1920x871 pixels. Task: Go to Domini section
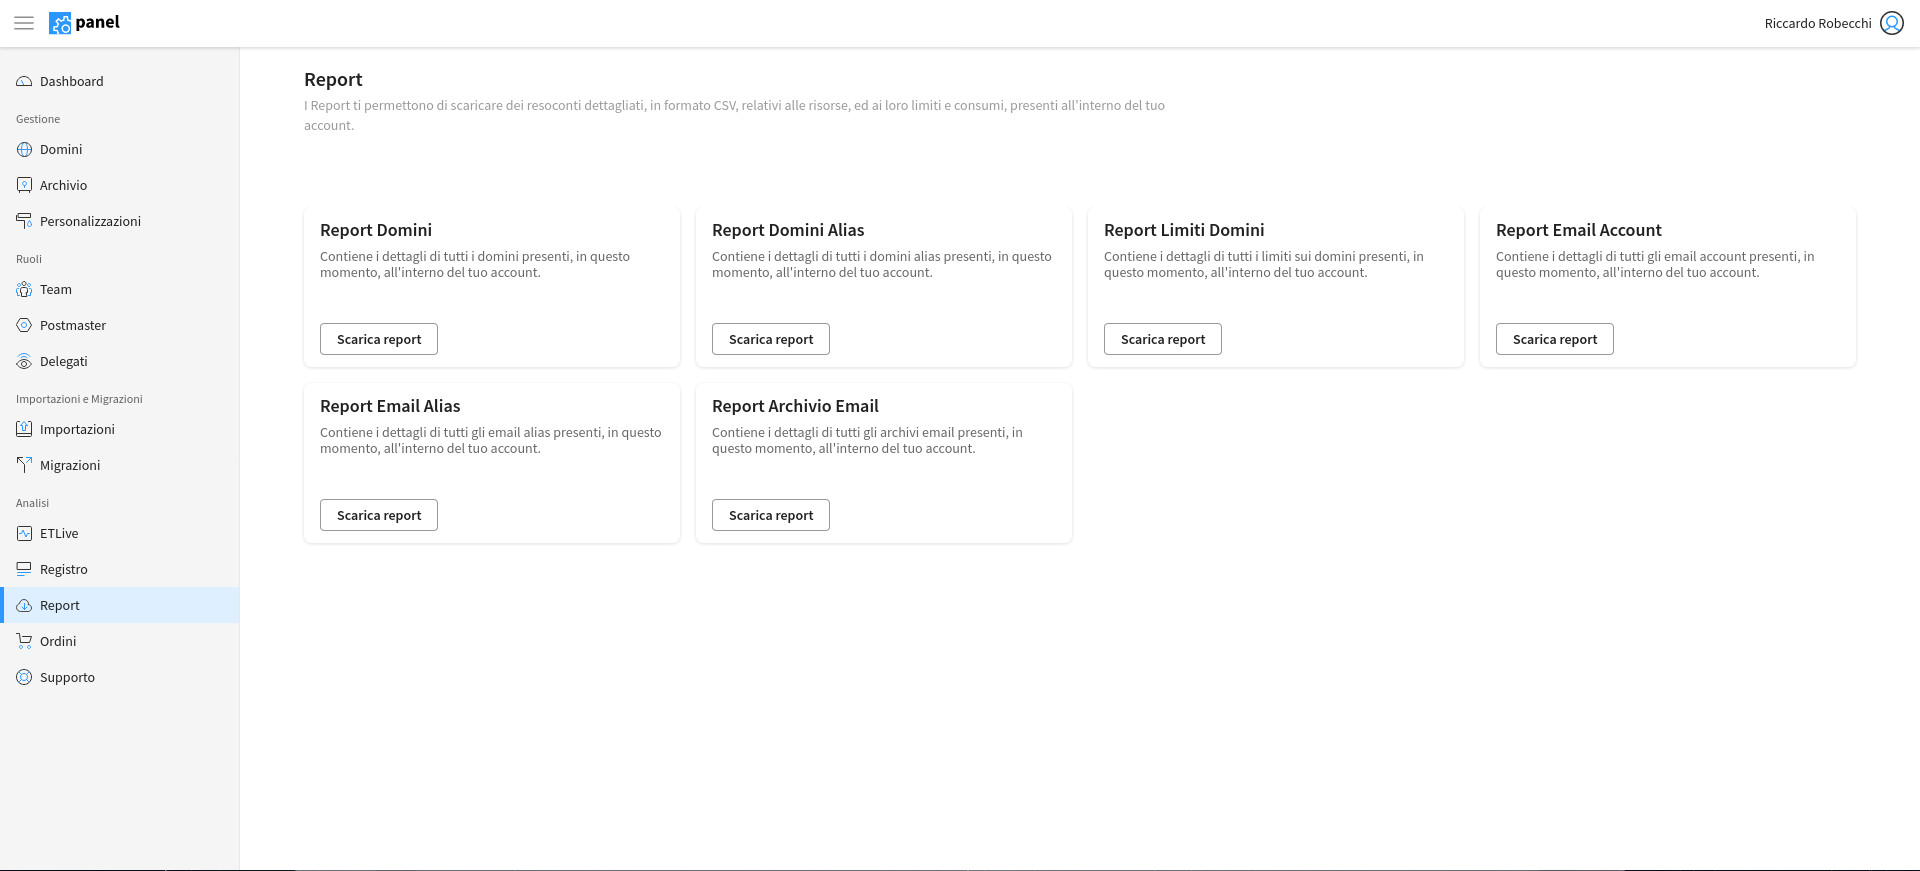coord(120,150)
